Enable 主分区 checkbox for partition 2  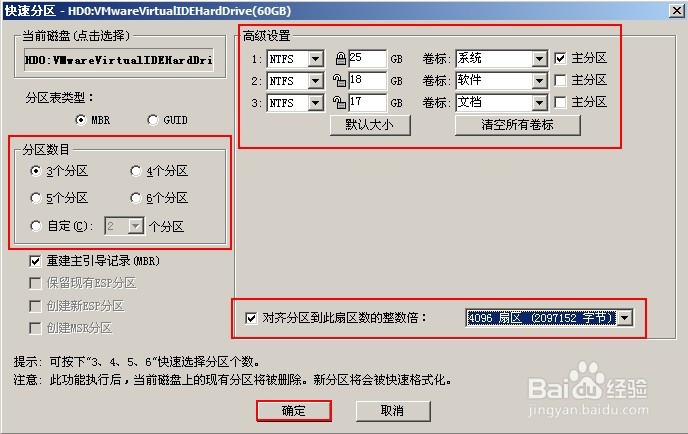point(560,80)
